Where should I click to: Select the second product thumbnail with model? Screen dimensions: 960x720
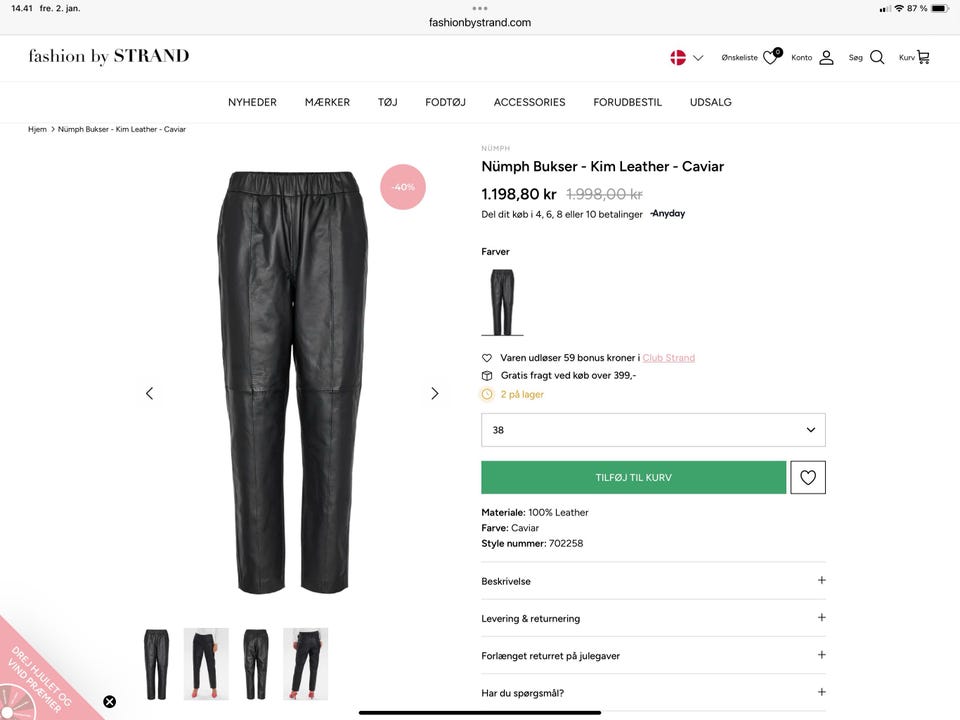coord(206,664)
